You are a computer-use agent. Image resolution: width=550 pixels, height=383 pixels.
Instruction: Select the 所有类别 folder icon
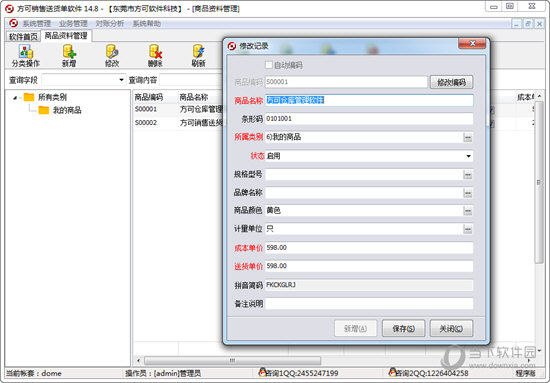pyautogui.click(x=29, y=97)
